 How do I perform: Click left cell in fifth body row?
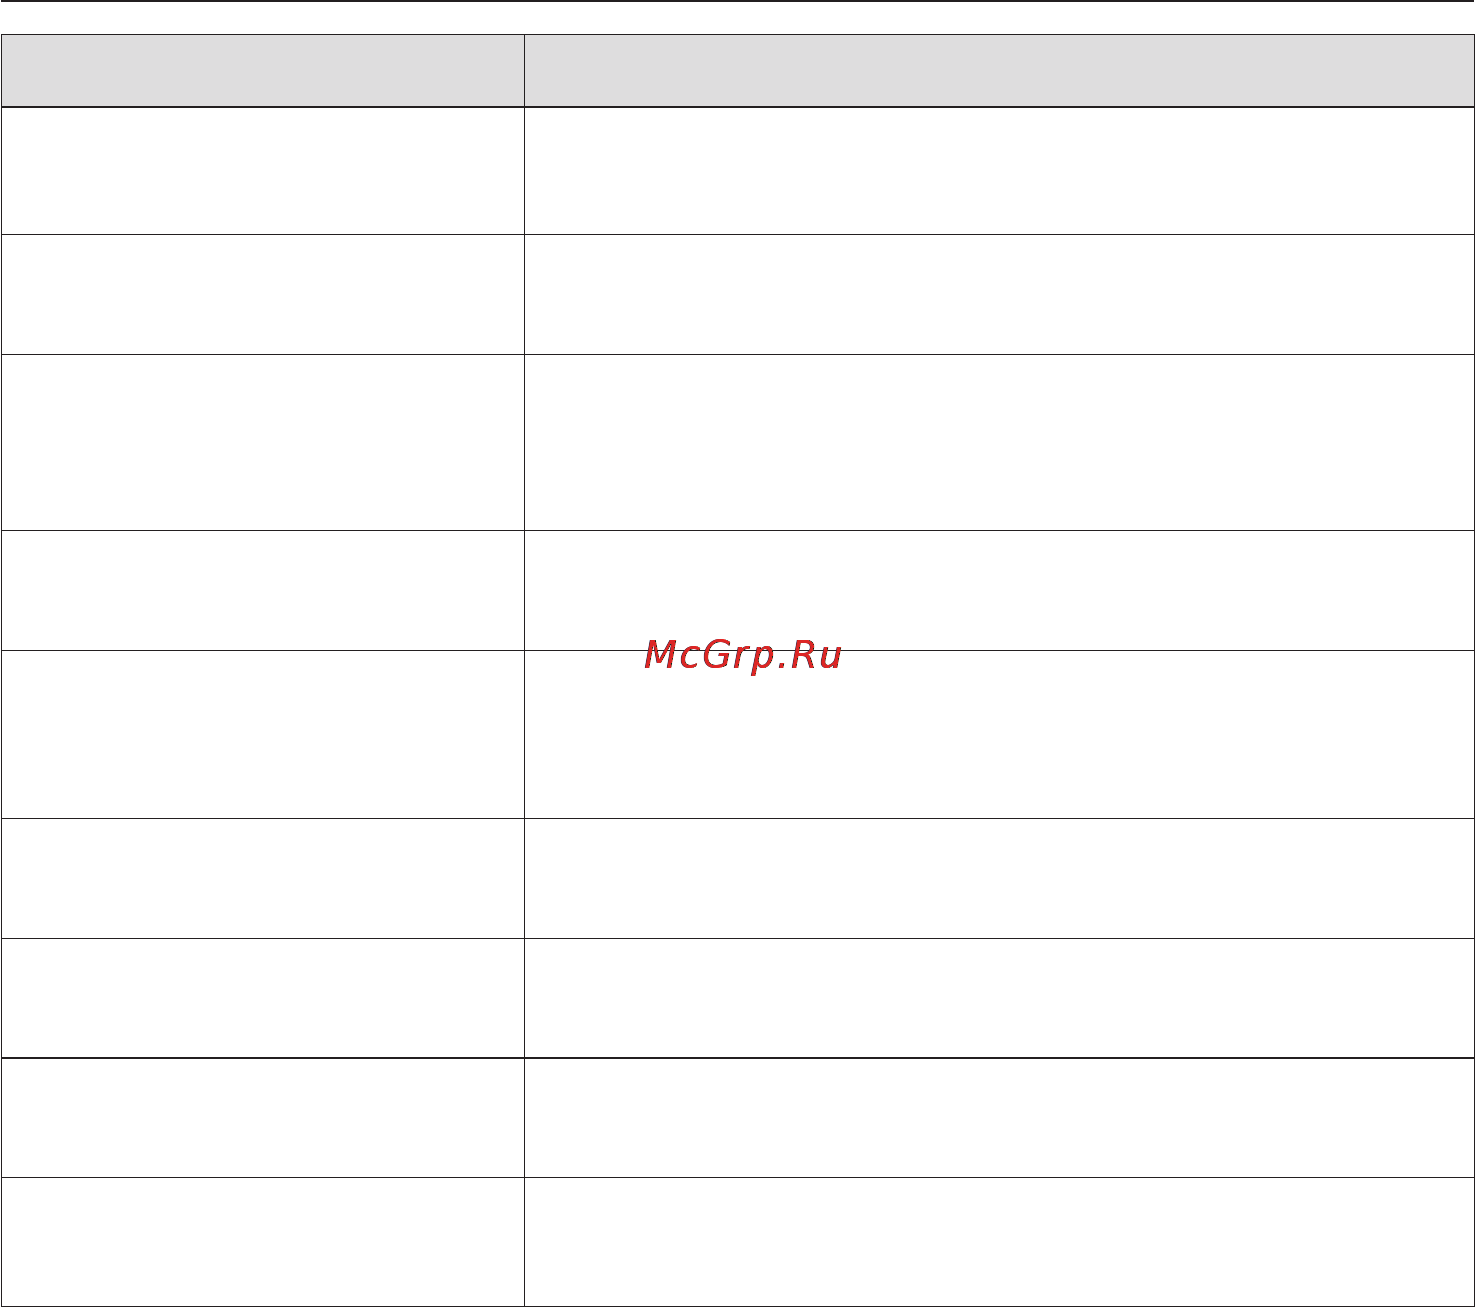[262, 735]
